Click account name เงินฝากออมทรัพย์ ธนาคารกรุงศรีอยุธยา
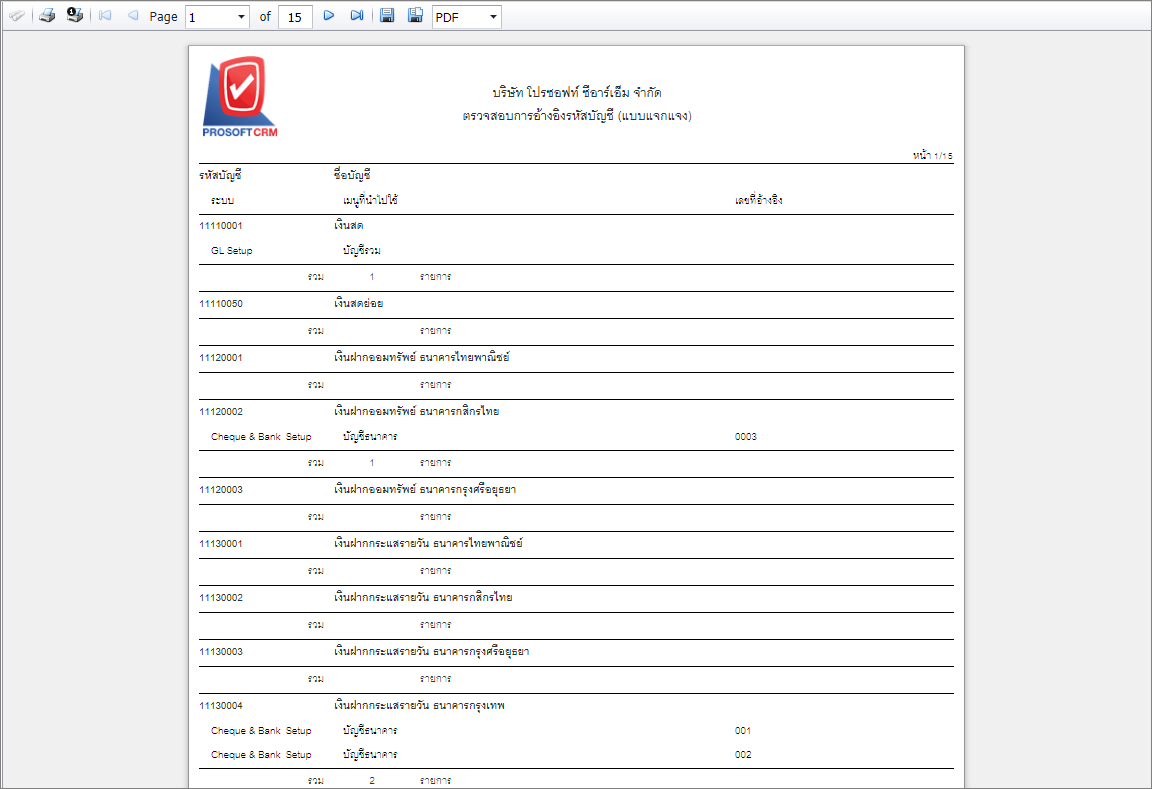 425,489
